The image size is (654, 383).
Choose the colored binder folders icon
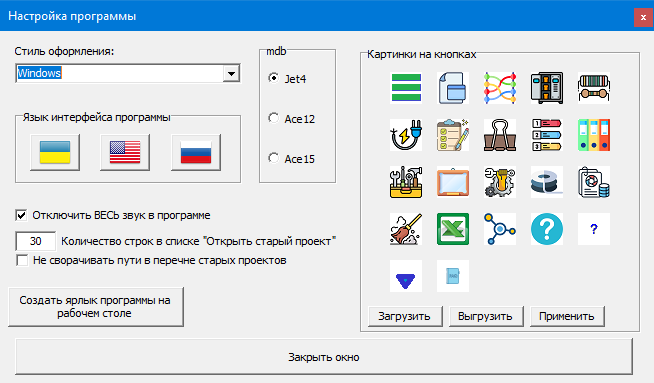coord(594,135)
